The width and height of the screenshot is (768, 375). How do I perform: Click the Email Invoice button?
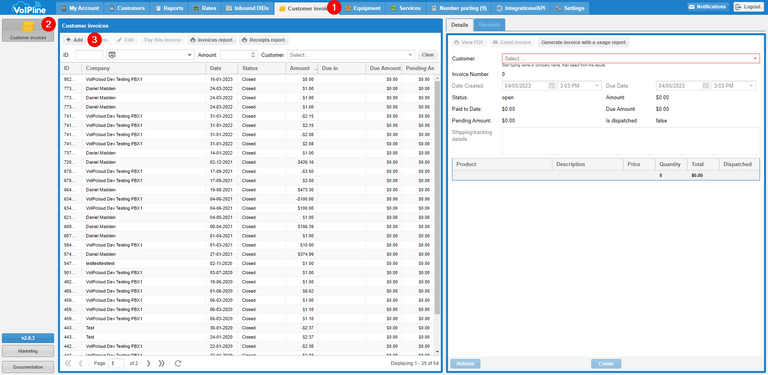[x=512, y=43]
